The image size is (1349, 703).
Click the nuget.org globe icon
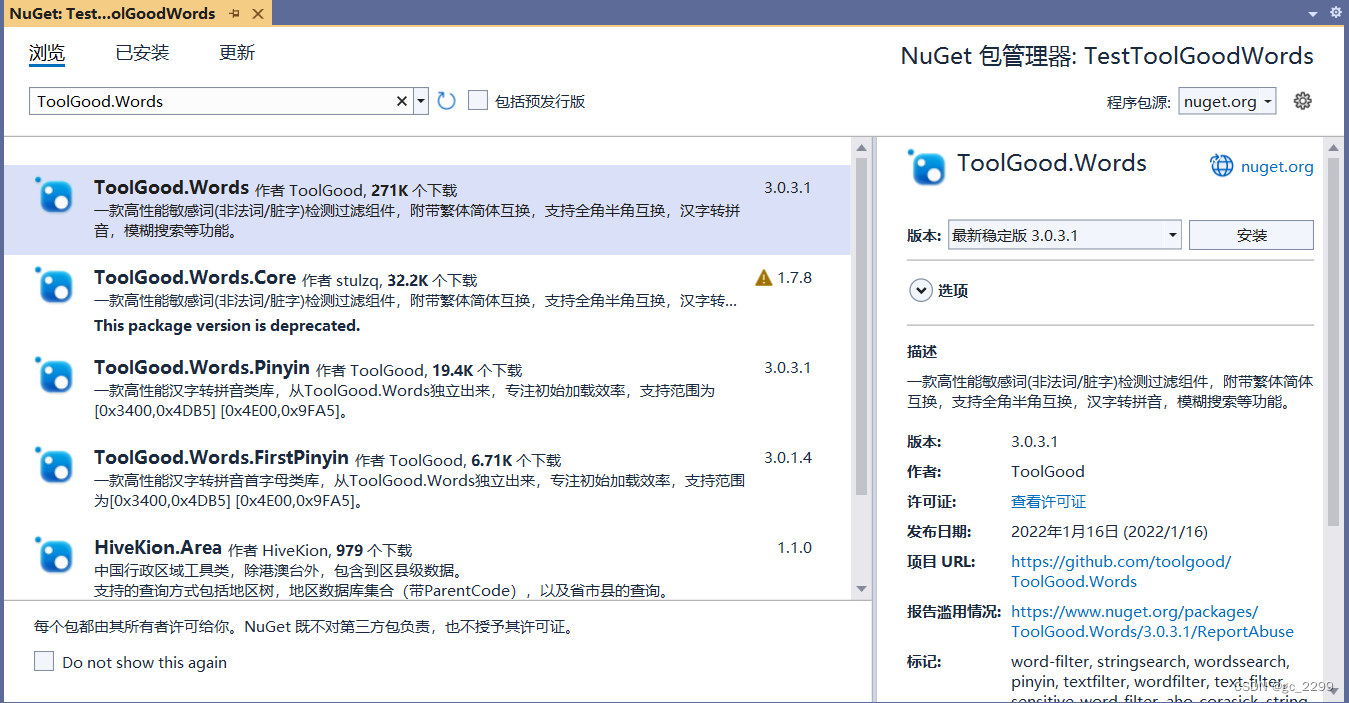click(x=1222, y=166)
